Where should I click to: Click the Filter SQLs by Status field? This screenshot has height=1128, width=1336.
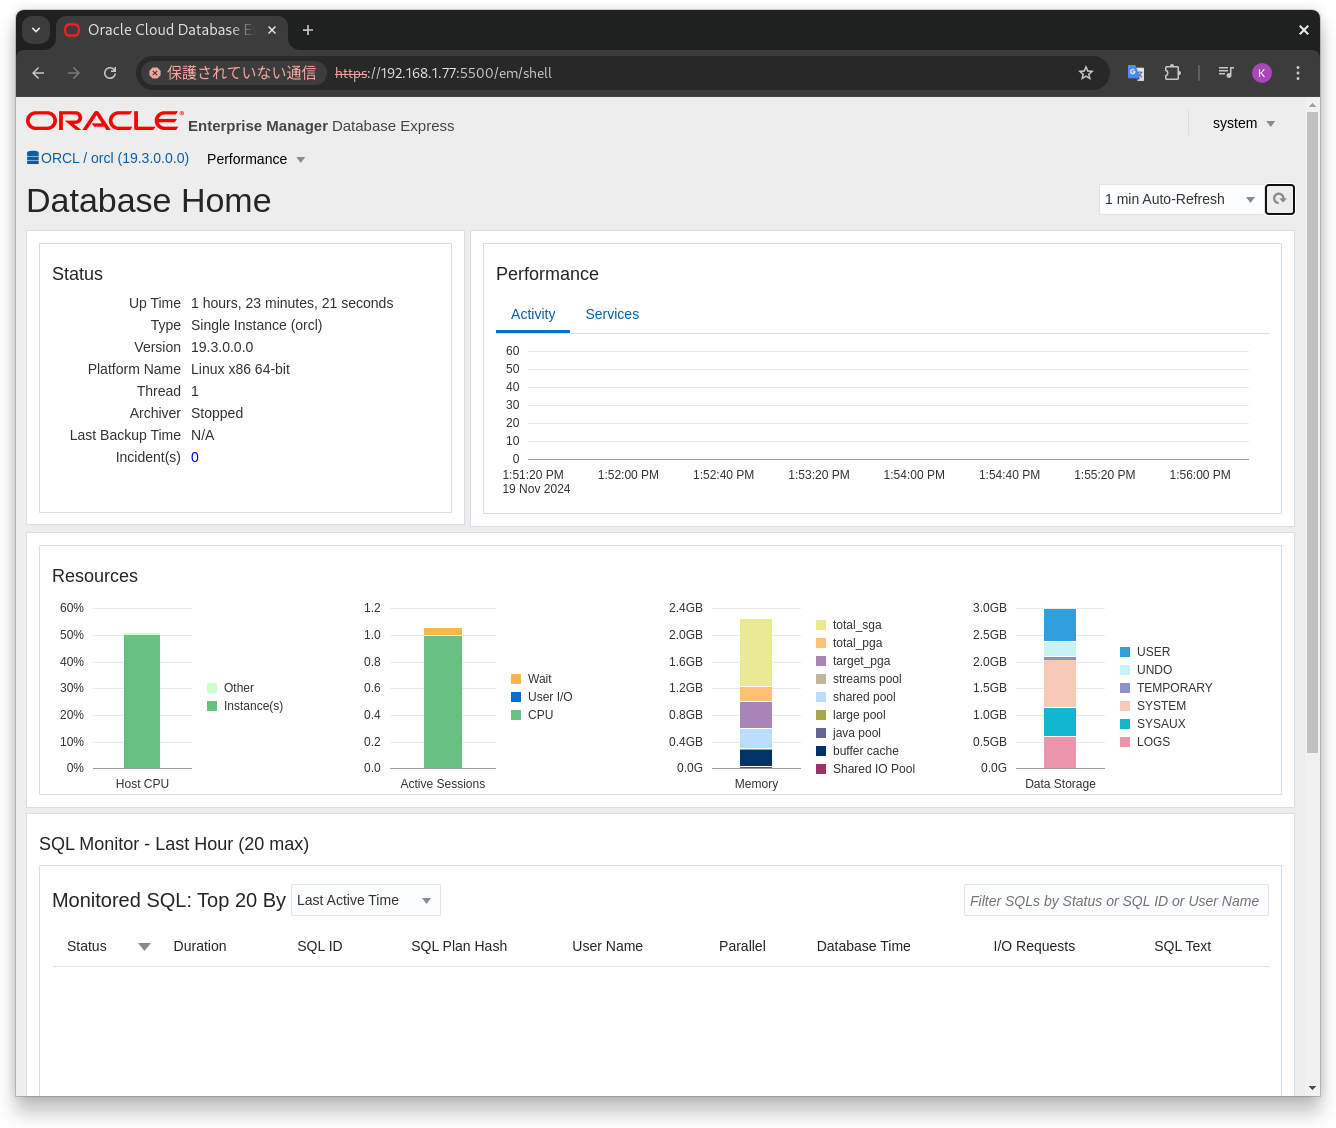pyautogui.click(x=1116, y=900)
